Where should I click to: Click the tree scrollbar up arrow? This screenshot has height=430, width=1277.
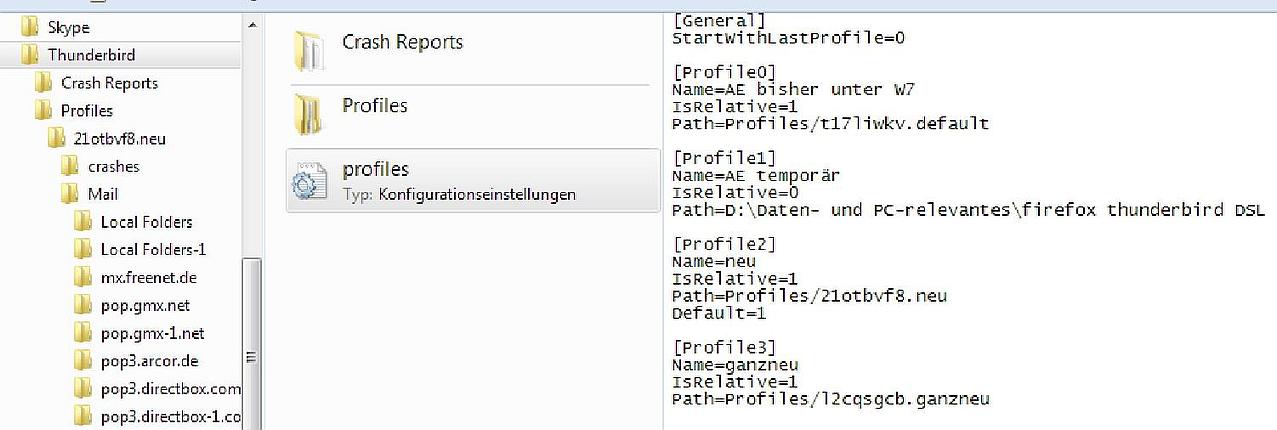251,24
